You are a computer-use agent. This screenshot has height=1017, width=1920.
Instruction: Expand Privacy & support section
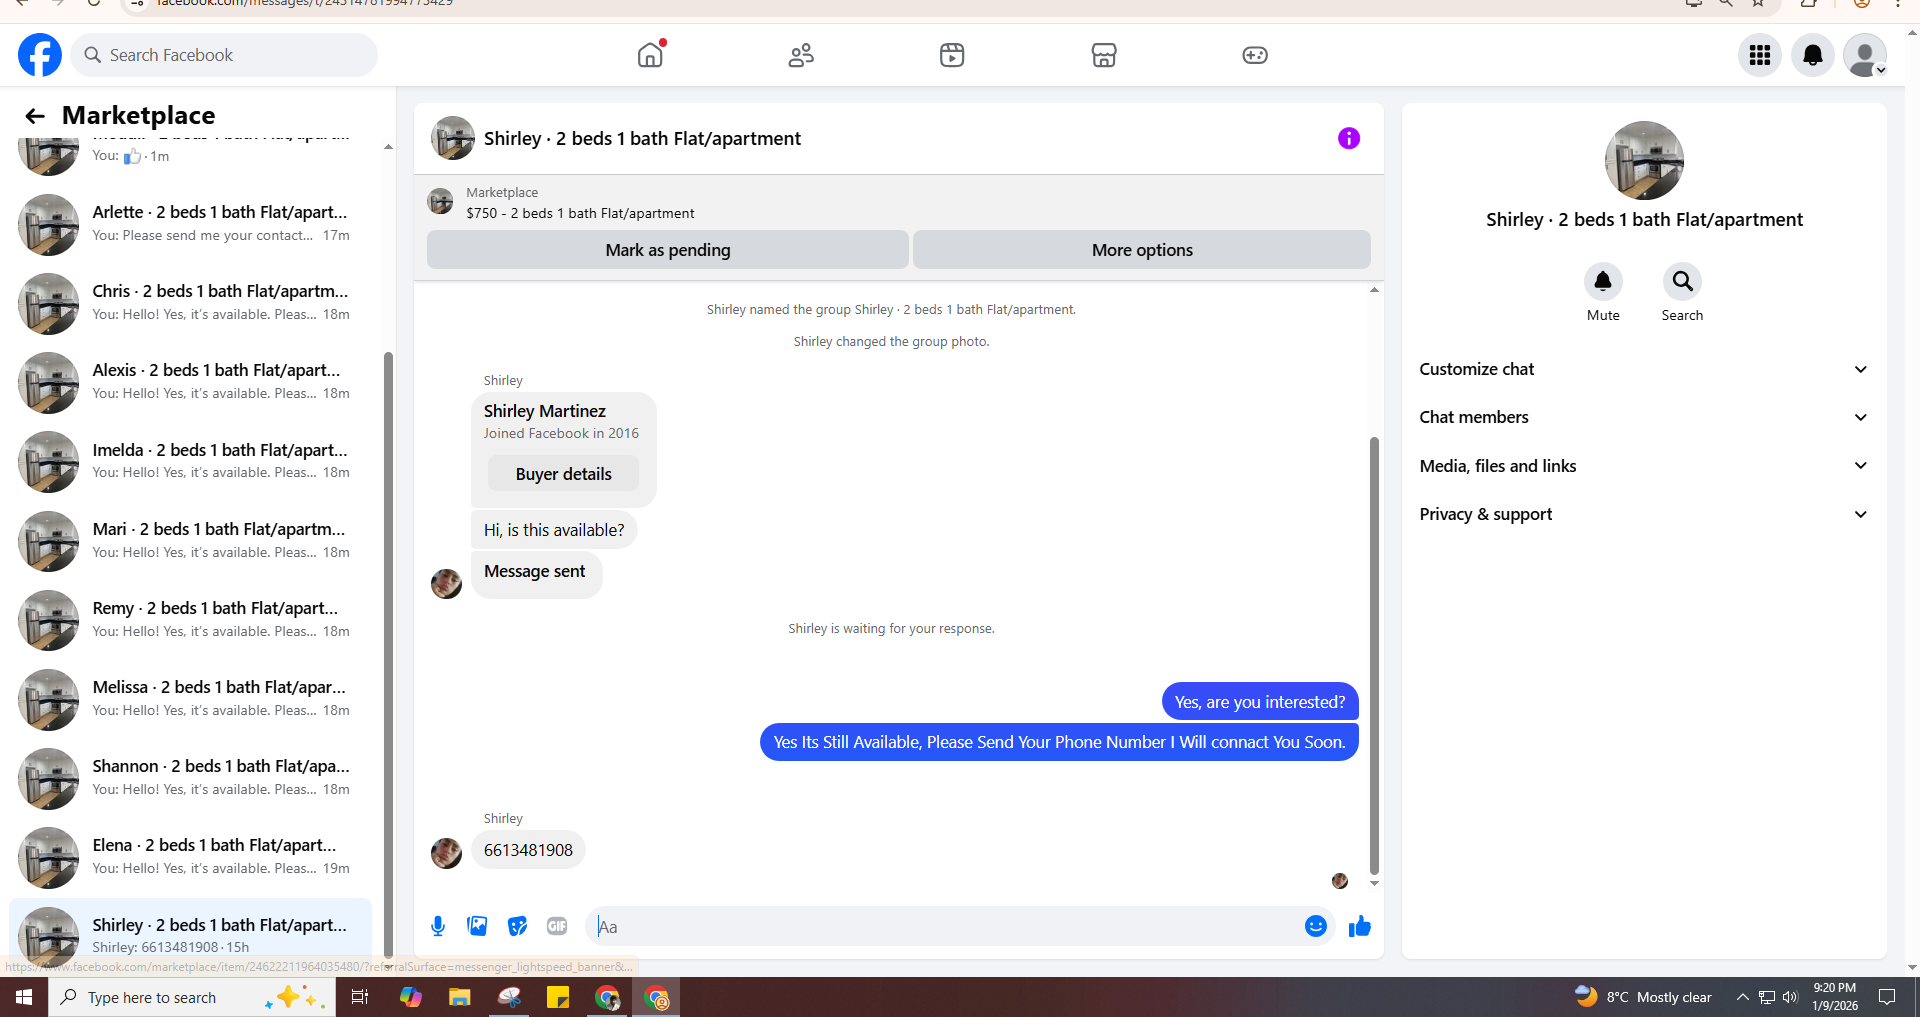(x=1644, y=514)
